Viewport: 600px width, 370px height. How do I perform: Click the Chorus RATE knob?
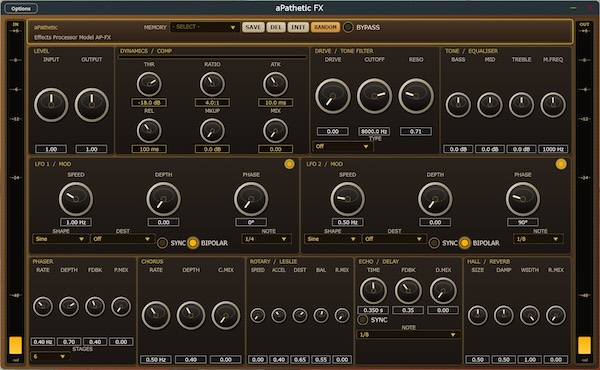156,315
